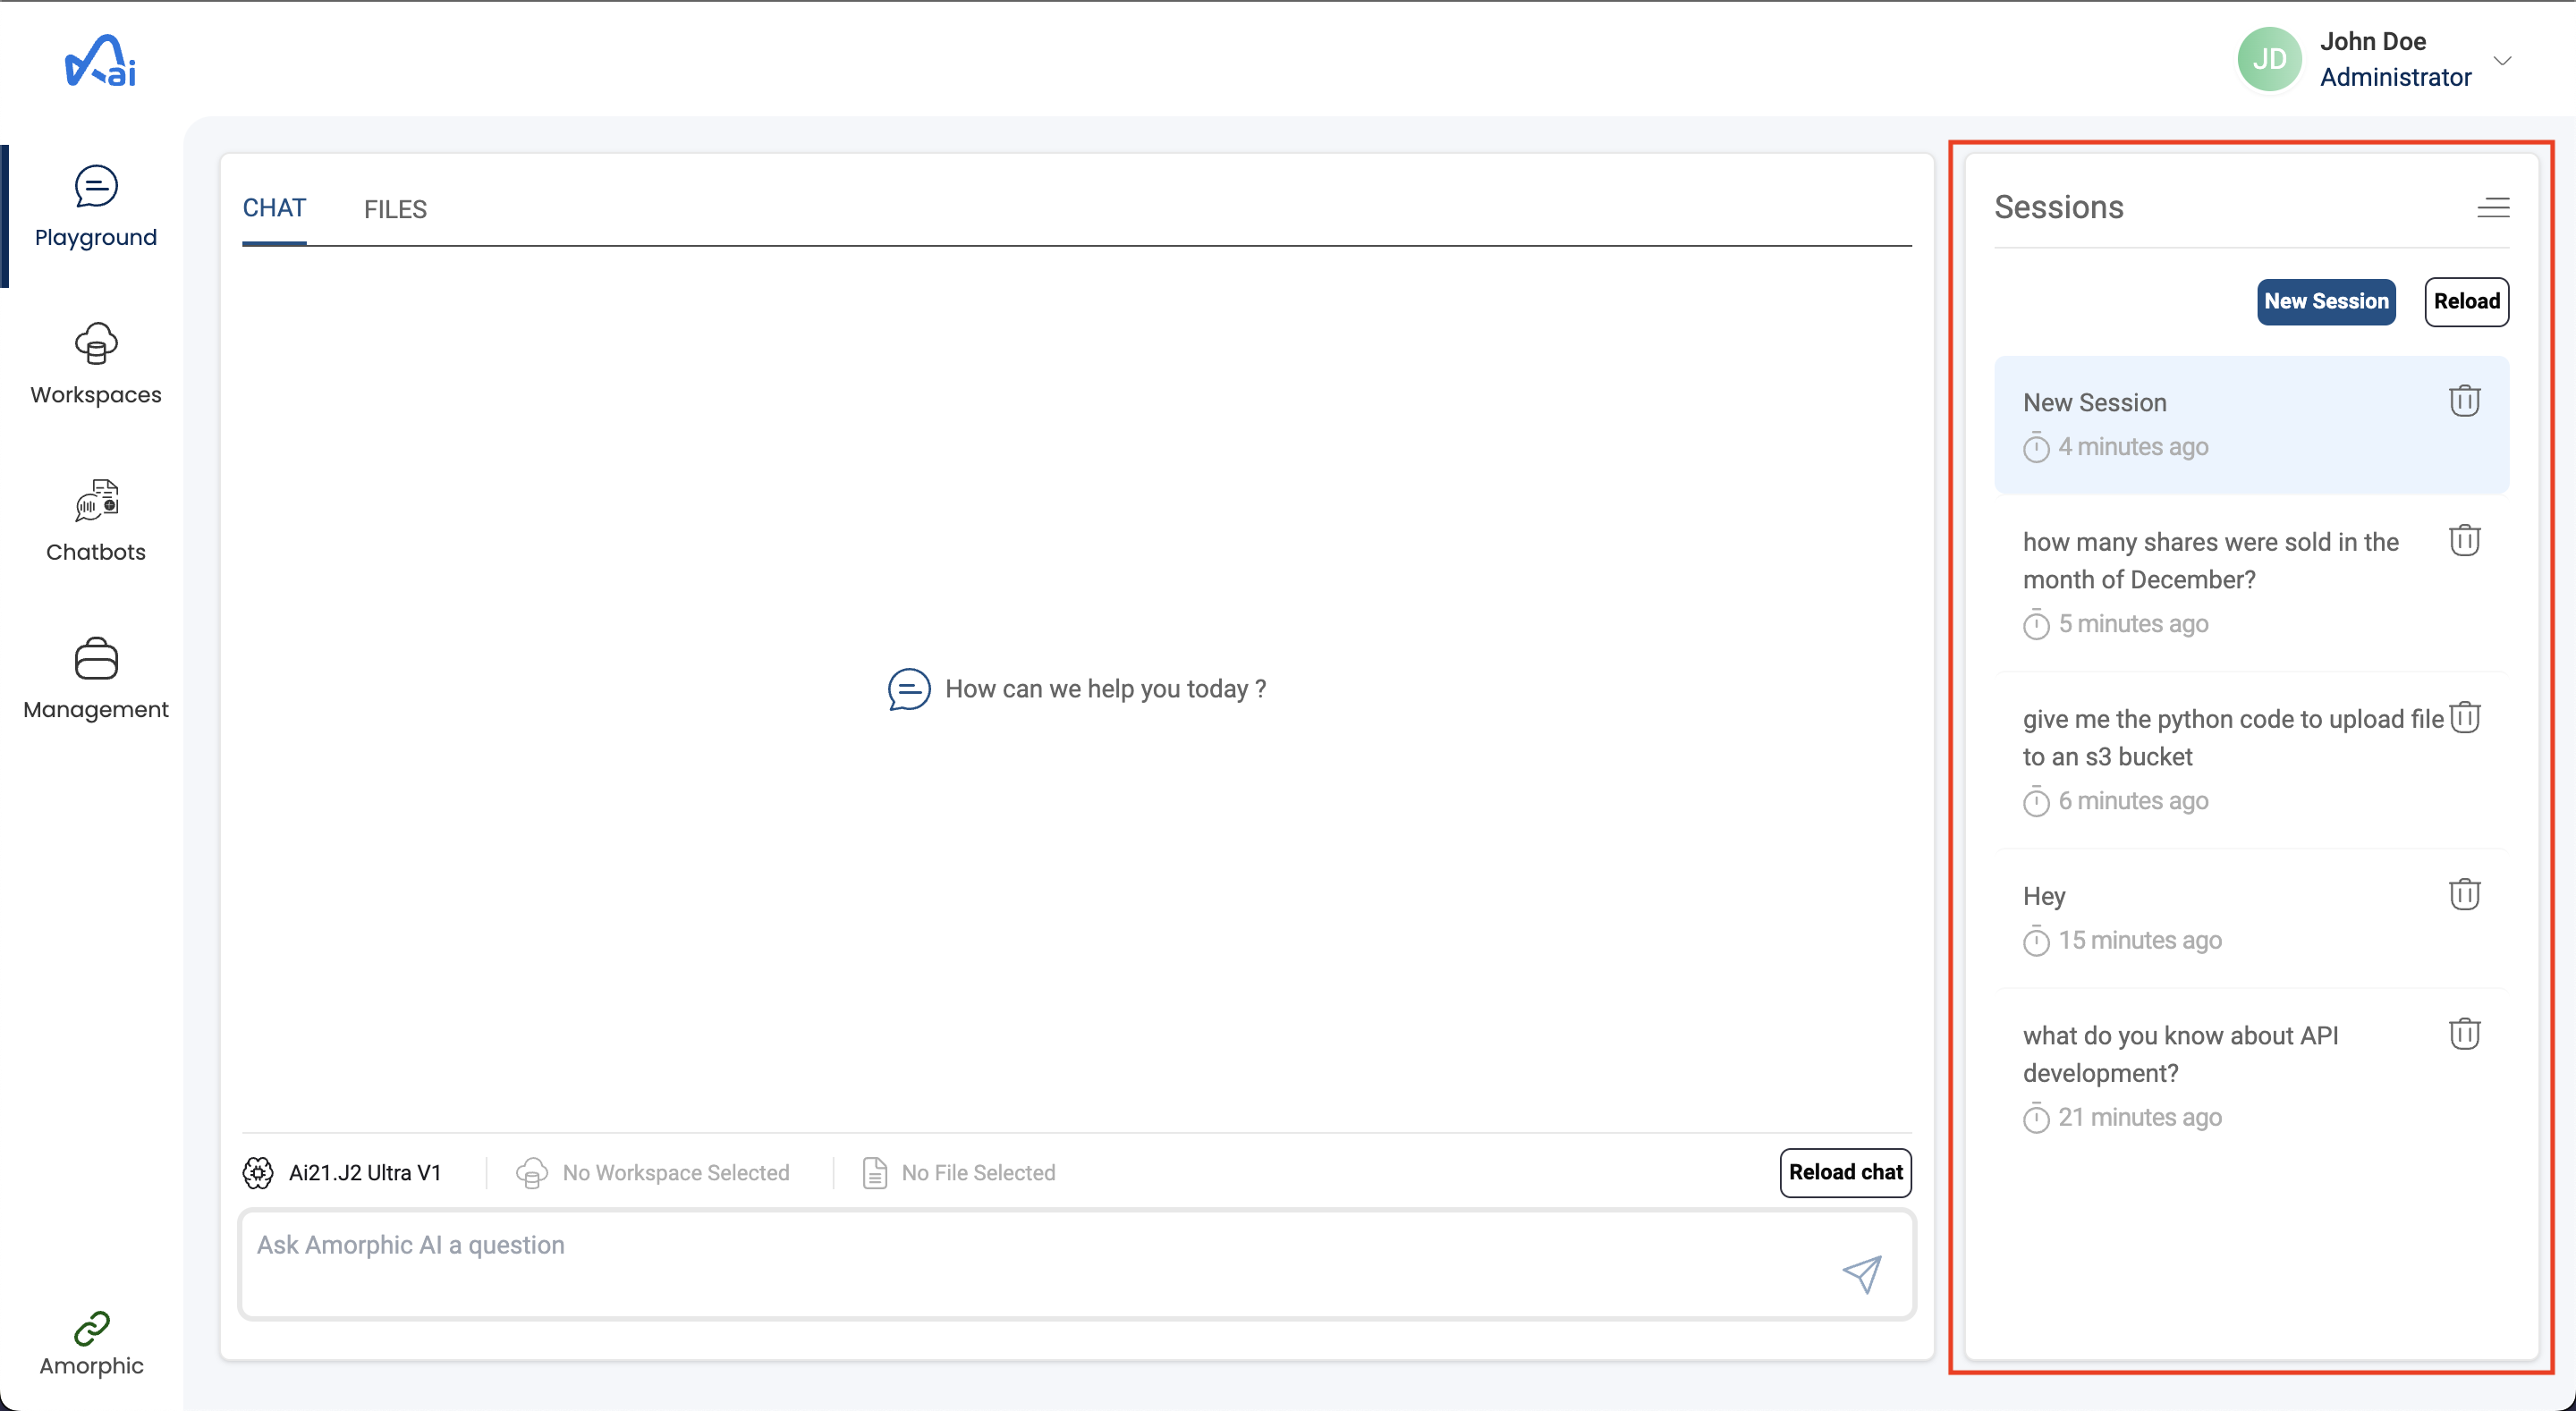
Task: Open session about python code for s3 bucket
Action: [x=2251, y=759]
